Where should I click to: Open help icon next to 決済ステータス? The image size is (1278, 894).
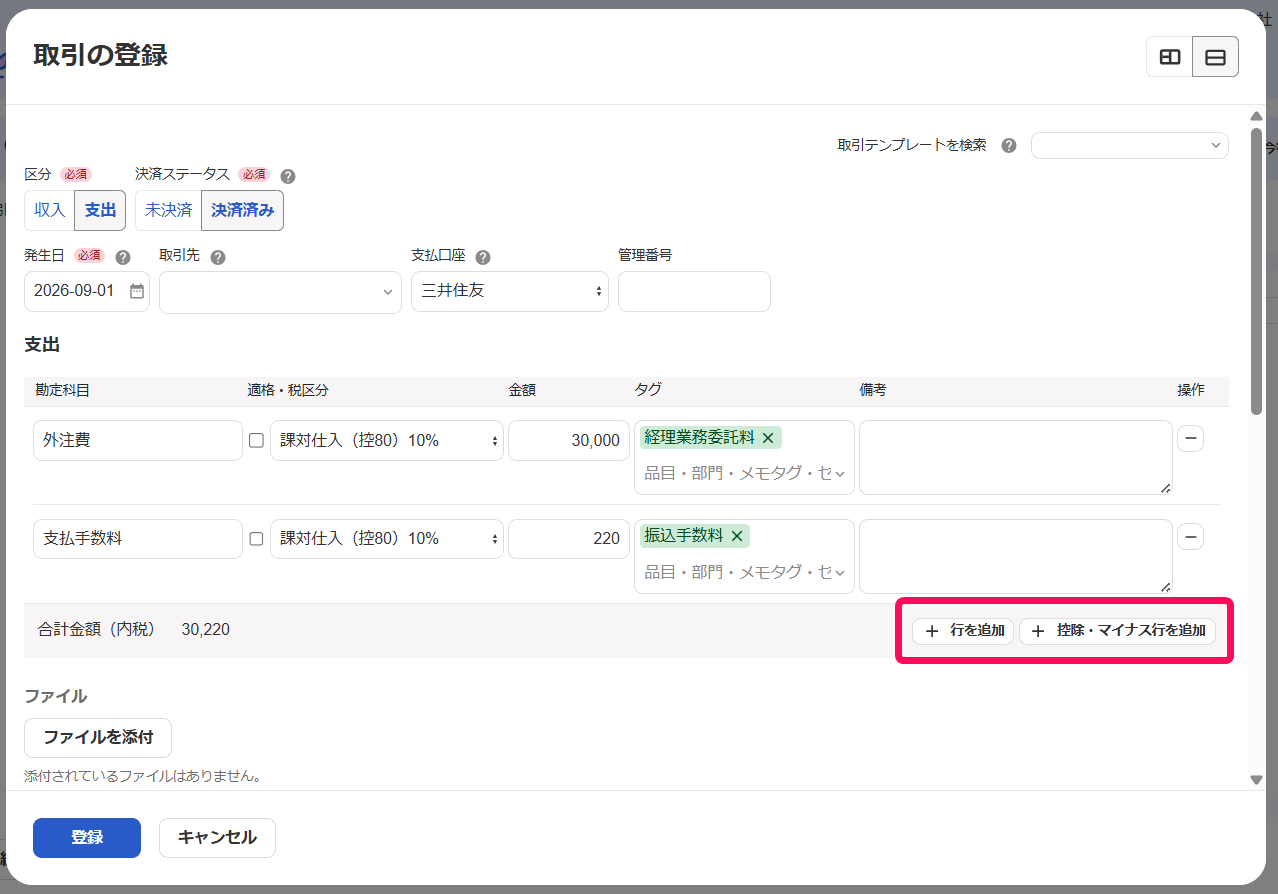coord(288,176)
